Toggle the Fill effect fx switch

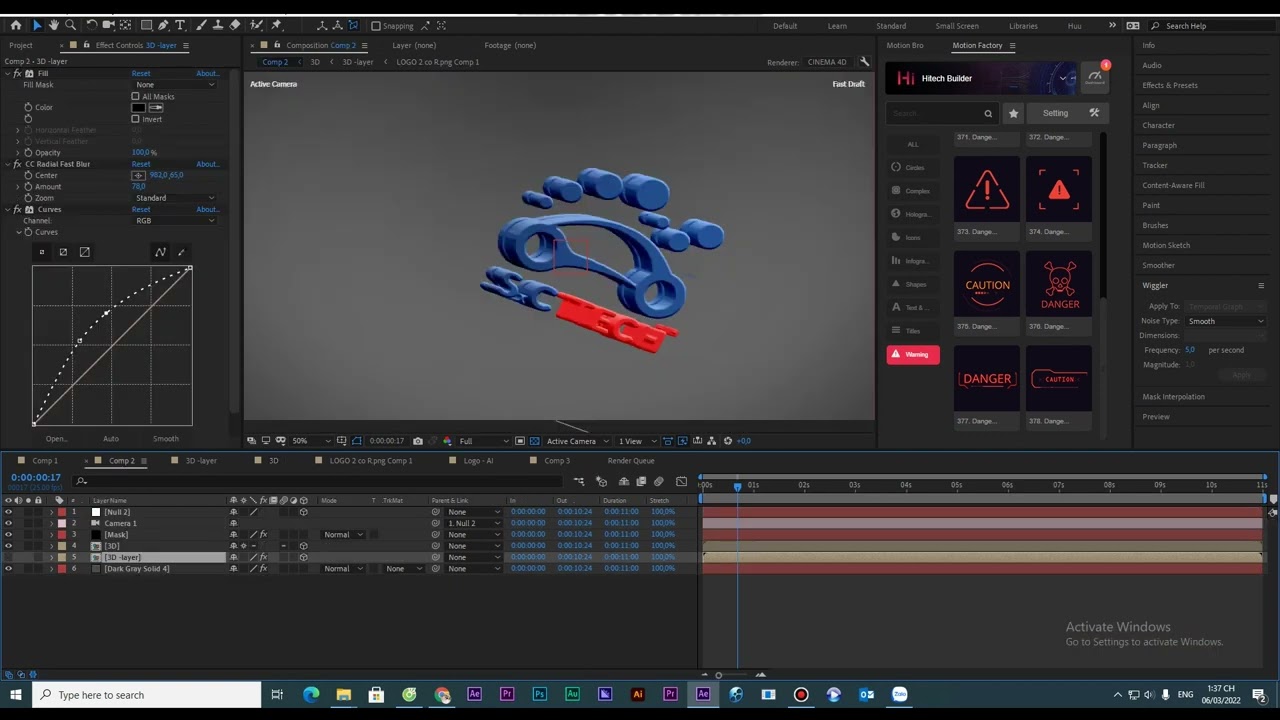(17, 74)
